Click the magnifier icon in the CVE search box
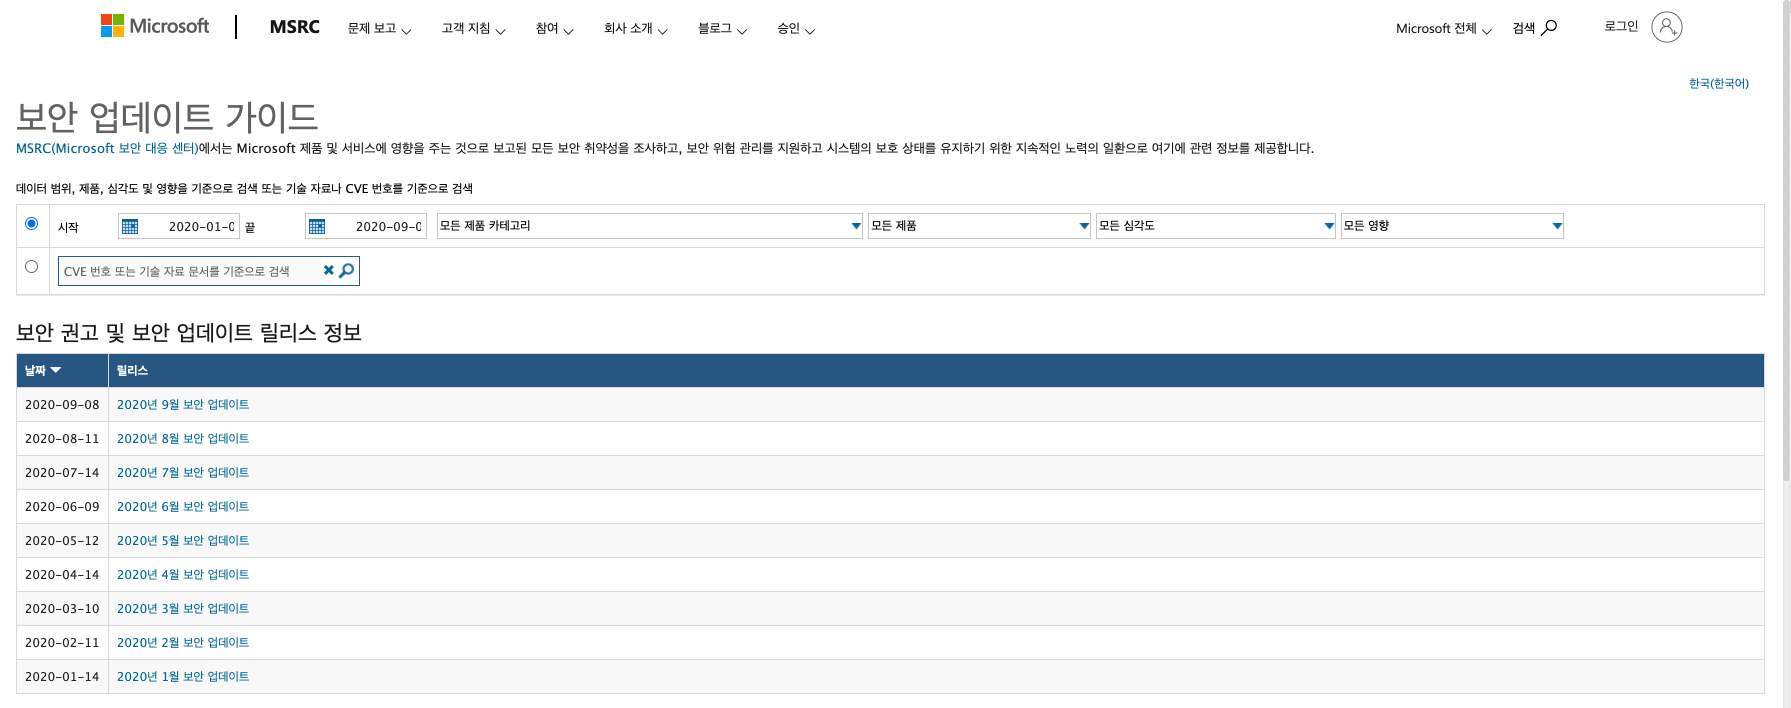This screenshot has height=708, width=1791. (346, 270)
